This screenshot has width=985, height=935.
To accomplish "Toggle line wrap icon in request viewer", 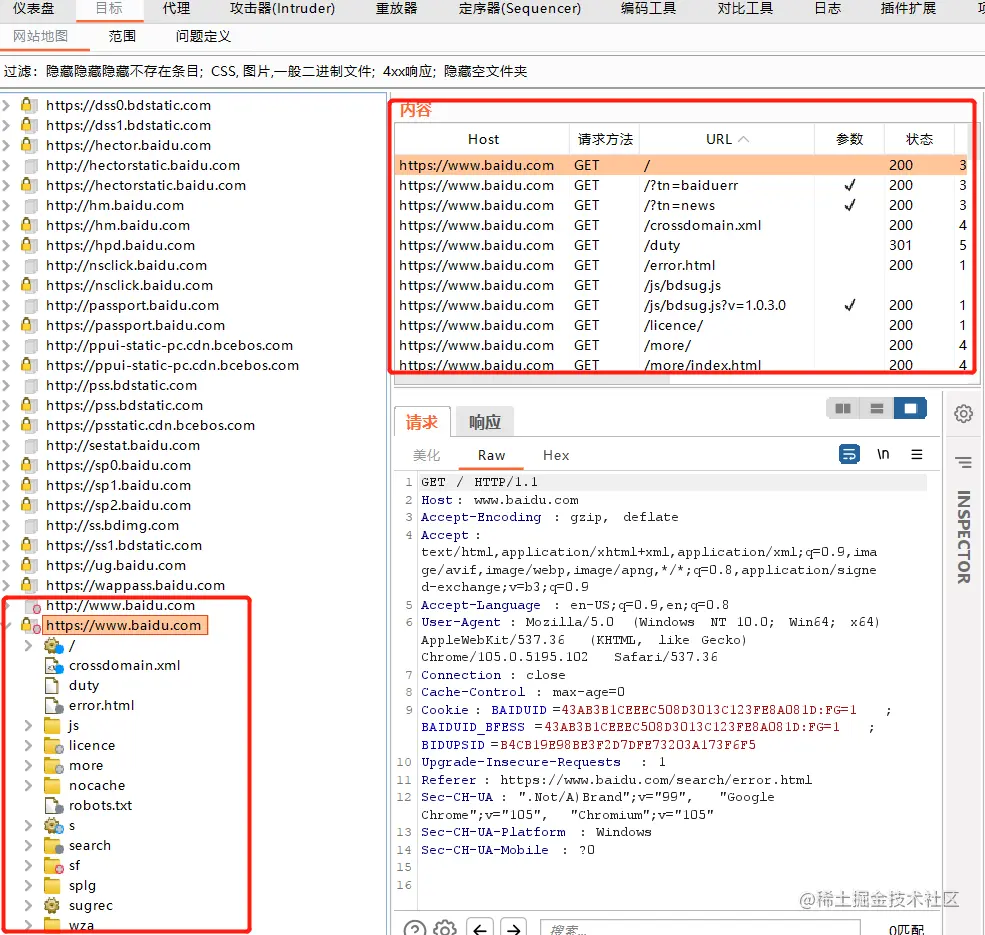I will coord(849,454).
